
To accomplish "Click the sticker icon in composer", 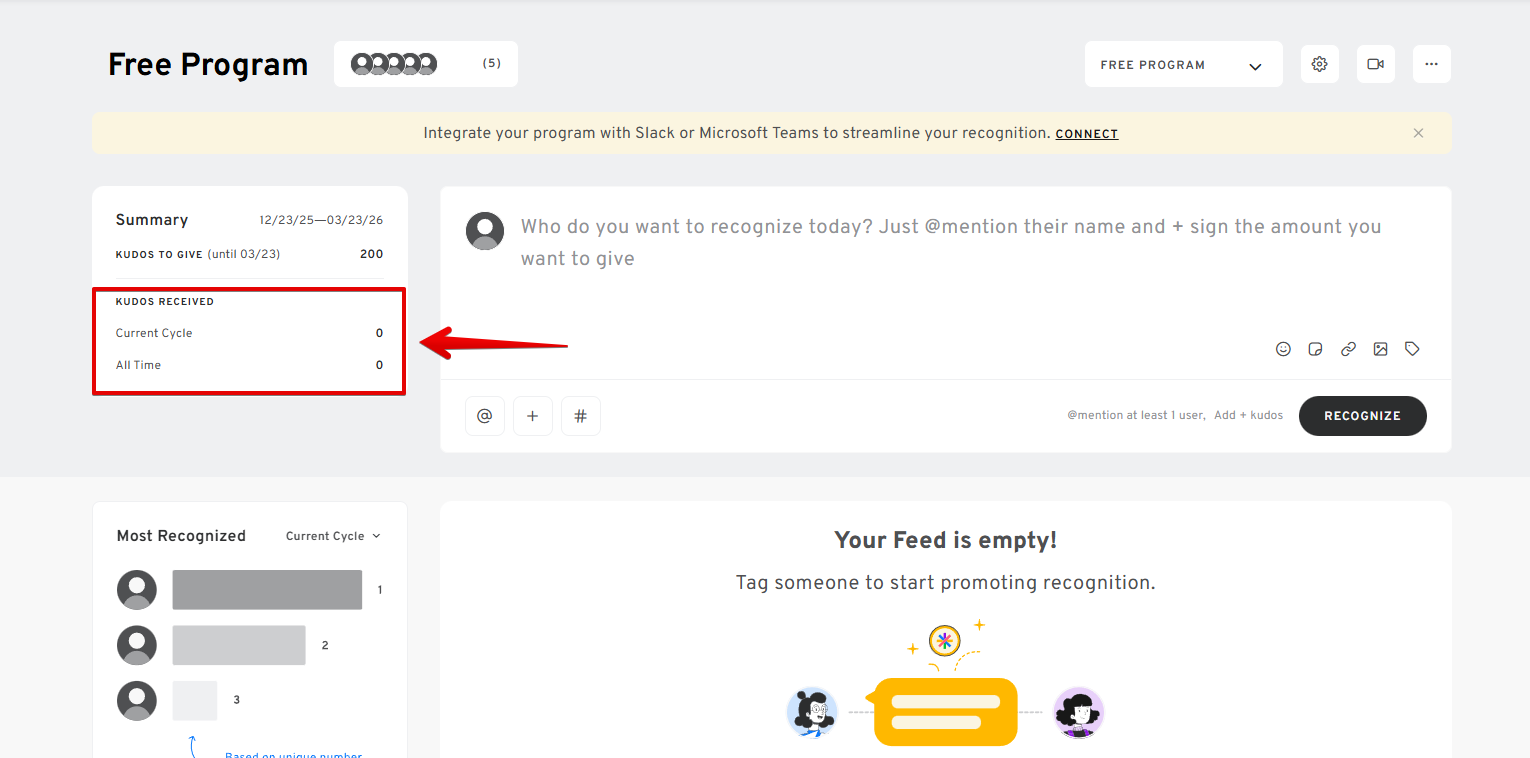I will [1316, 349].
